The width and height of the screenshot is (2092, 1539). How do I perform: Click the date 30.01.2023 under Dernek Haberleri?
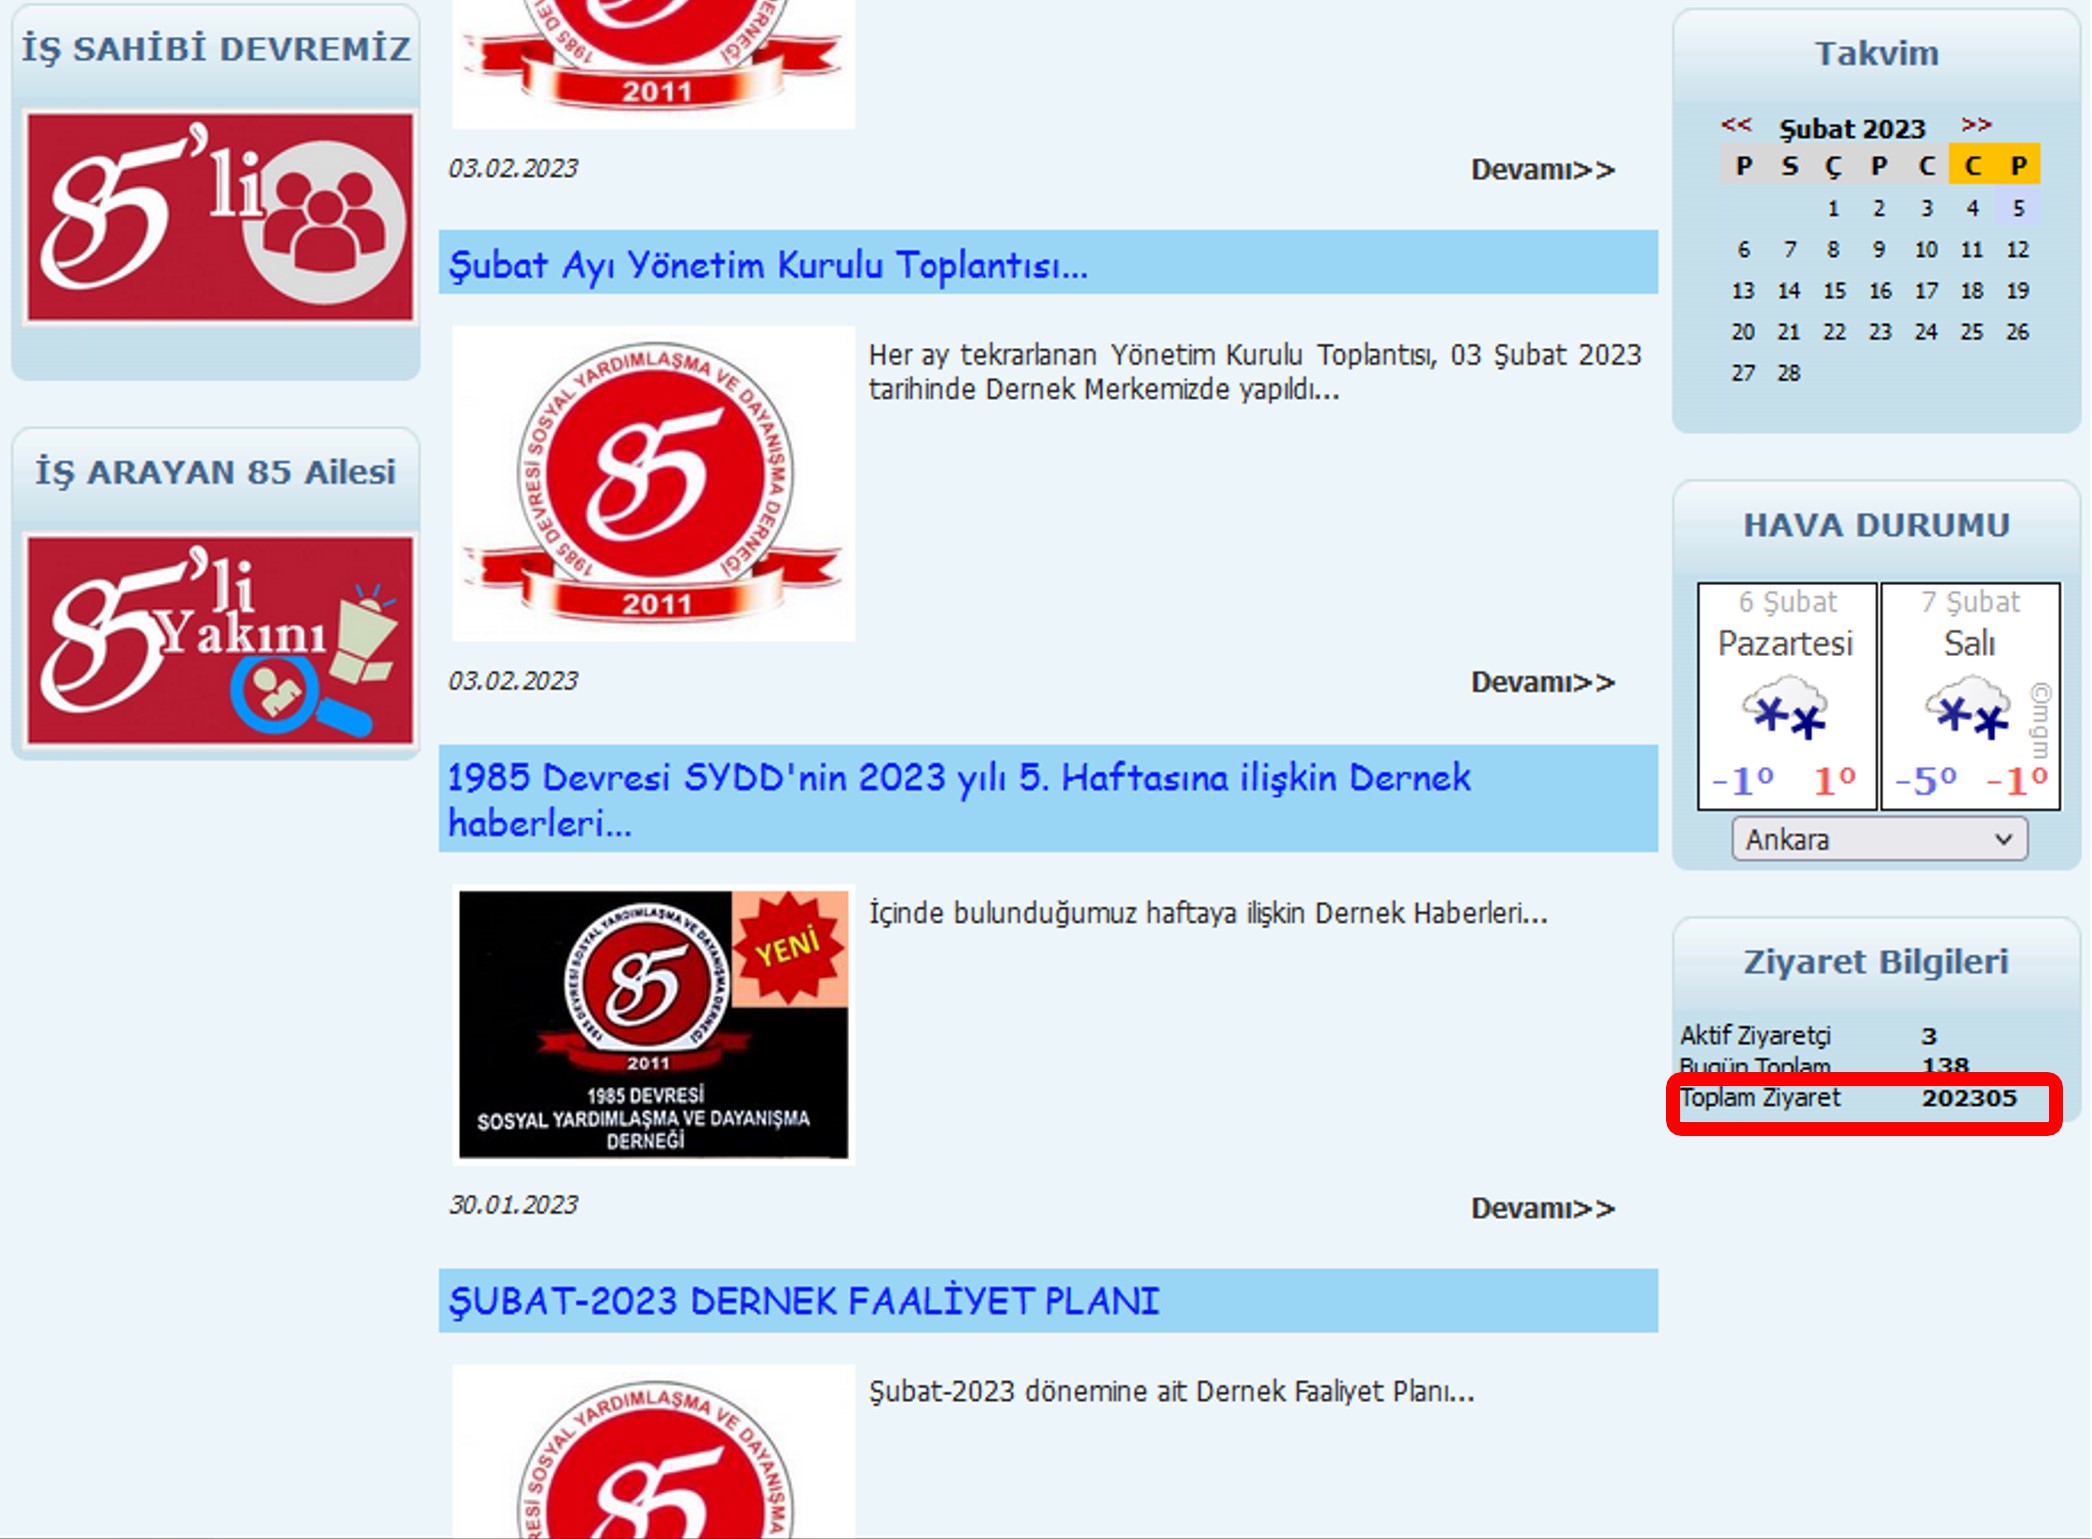pyautogui.click(x=513, y=1204)
